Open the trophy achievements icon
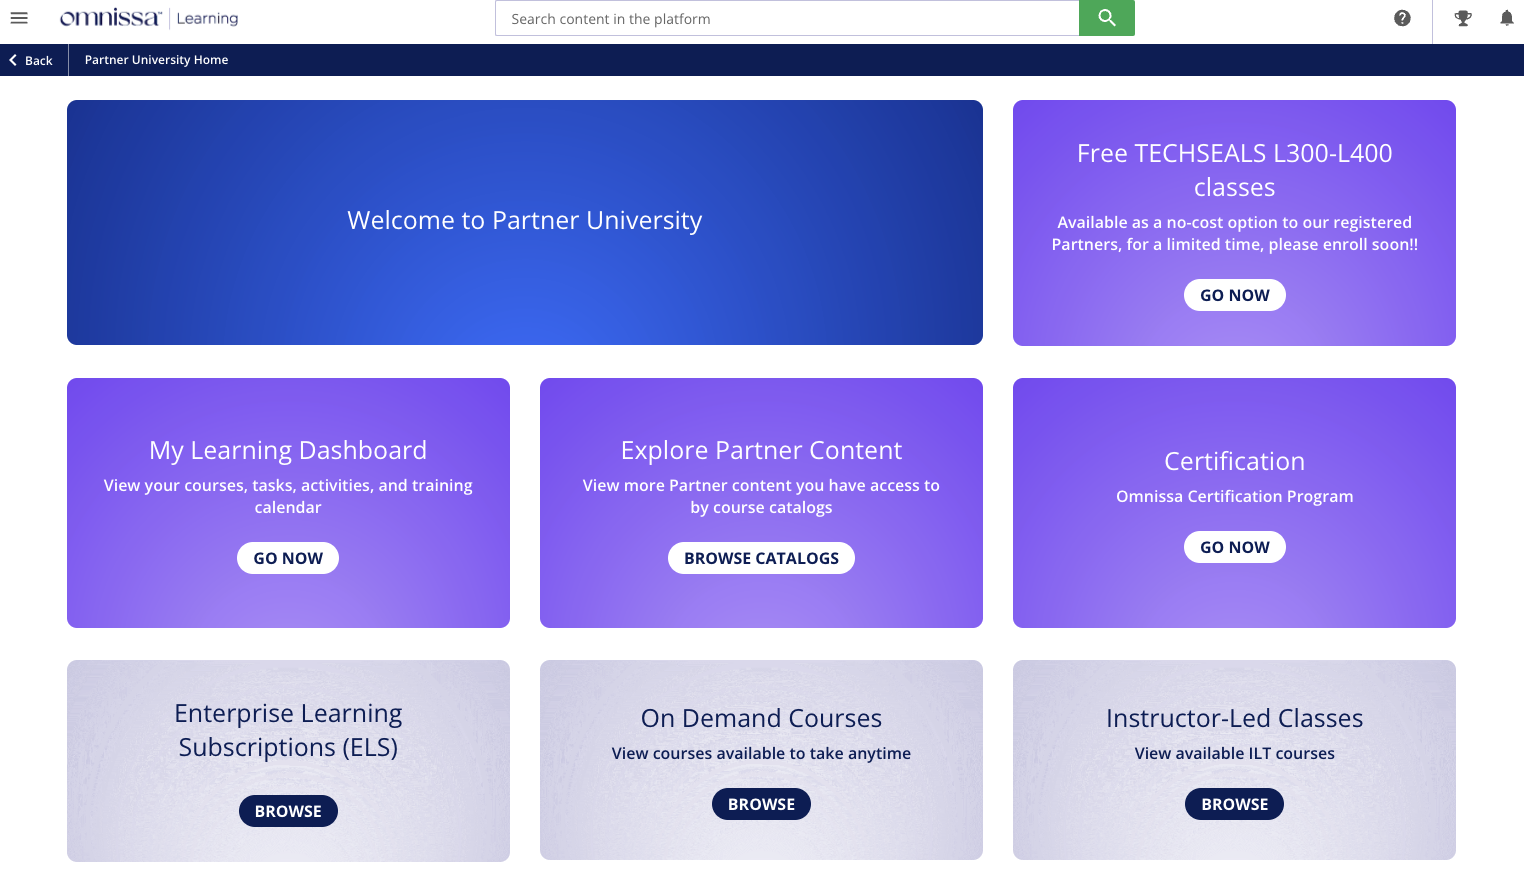The height and width of the screenshot is (881, 1524). [x=1462, y=18]
